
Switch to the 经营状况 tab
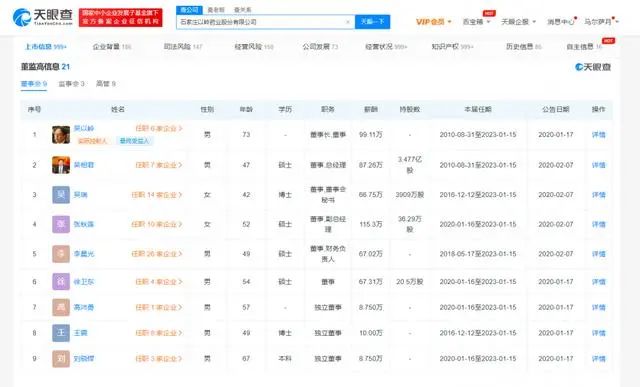tap(386, 47)
